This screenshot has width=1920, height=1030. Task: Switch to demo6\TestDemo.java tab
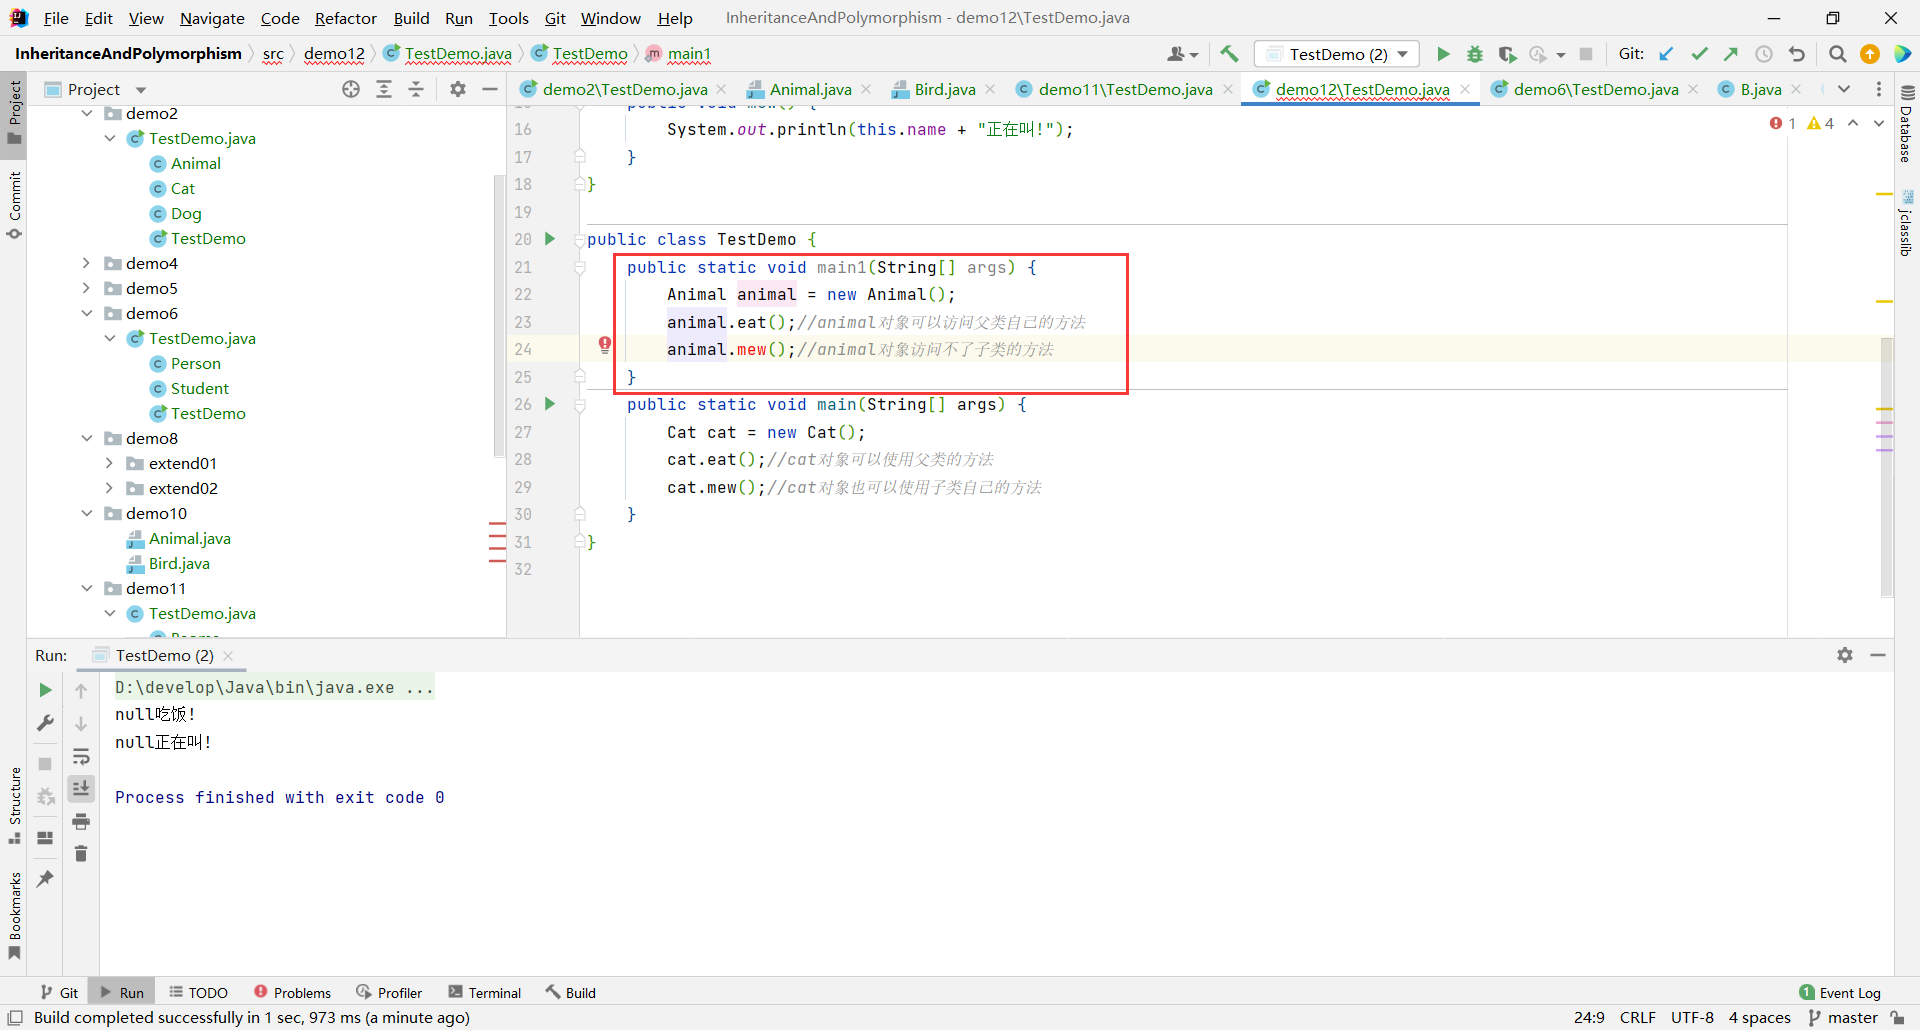1595,89
